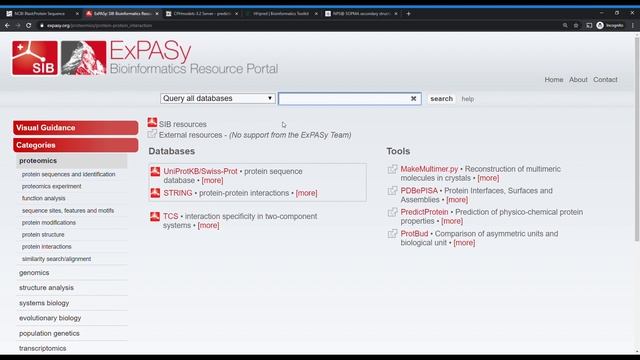640x360 pixels.
Task: Open the MakeMultimer.py tool link
Action: [x=429, y=169]
